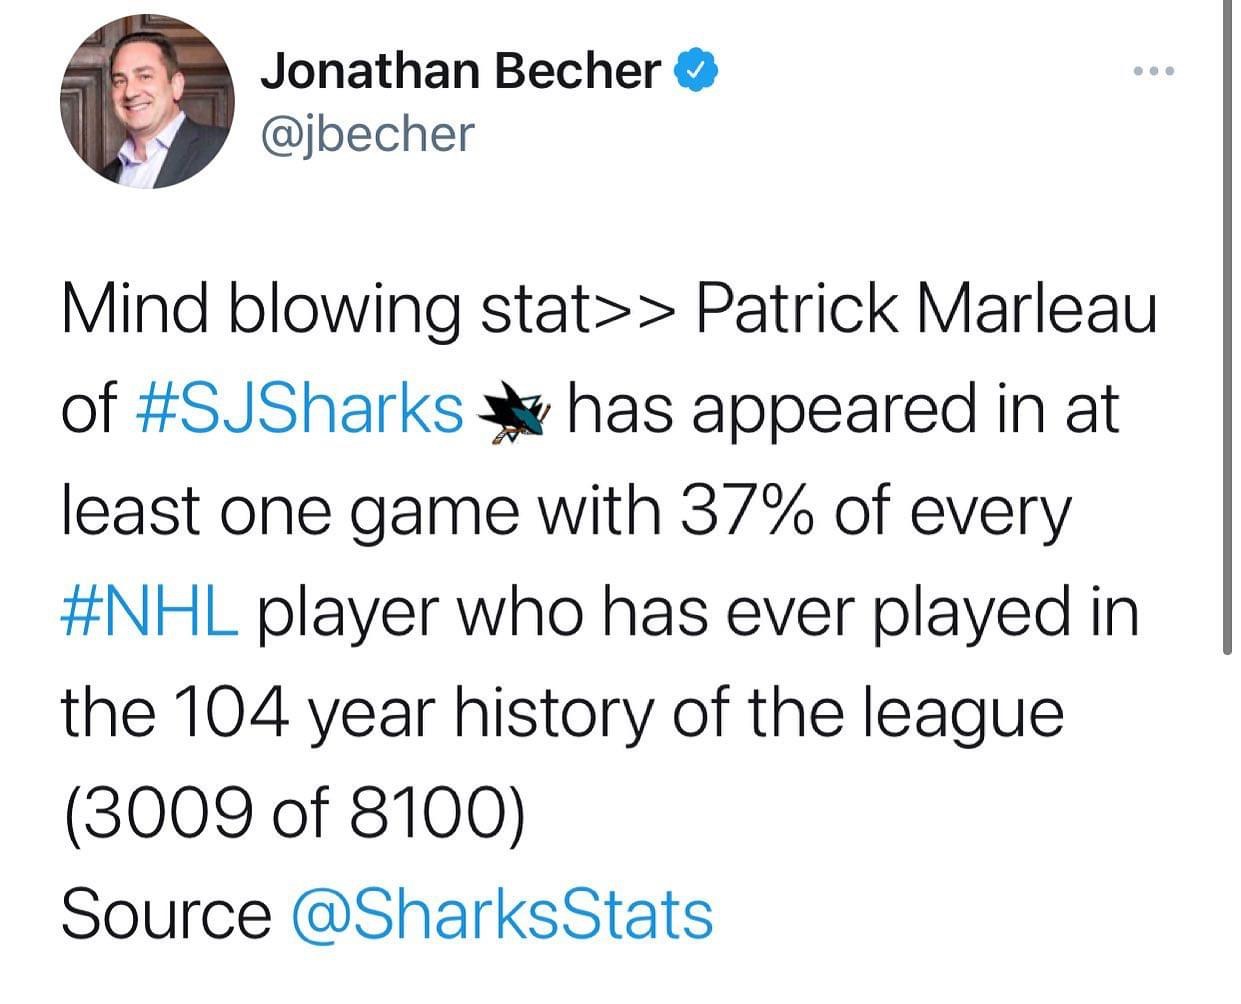
Task: Click Jonathan Becher's profile photo
Action: coord(147,102)
